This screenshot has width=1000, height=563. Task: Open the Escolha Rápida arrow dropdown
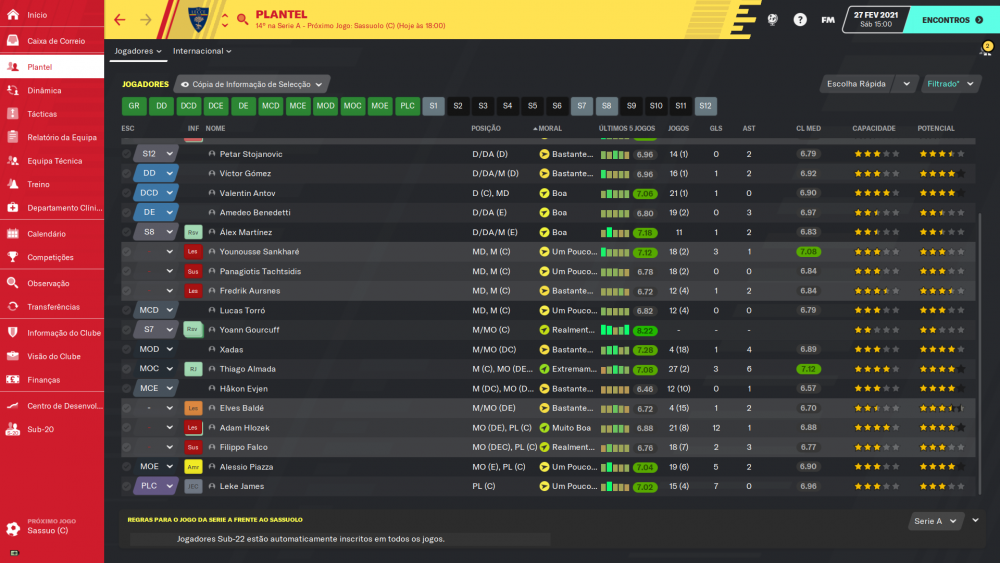point(906,84)
